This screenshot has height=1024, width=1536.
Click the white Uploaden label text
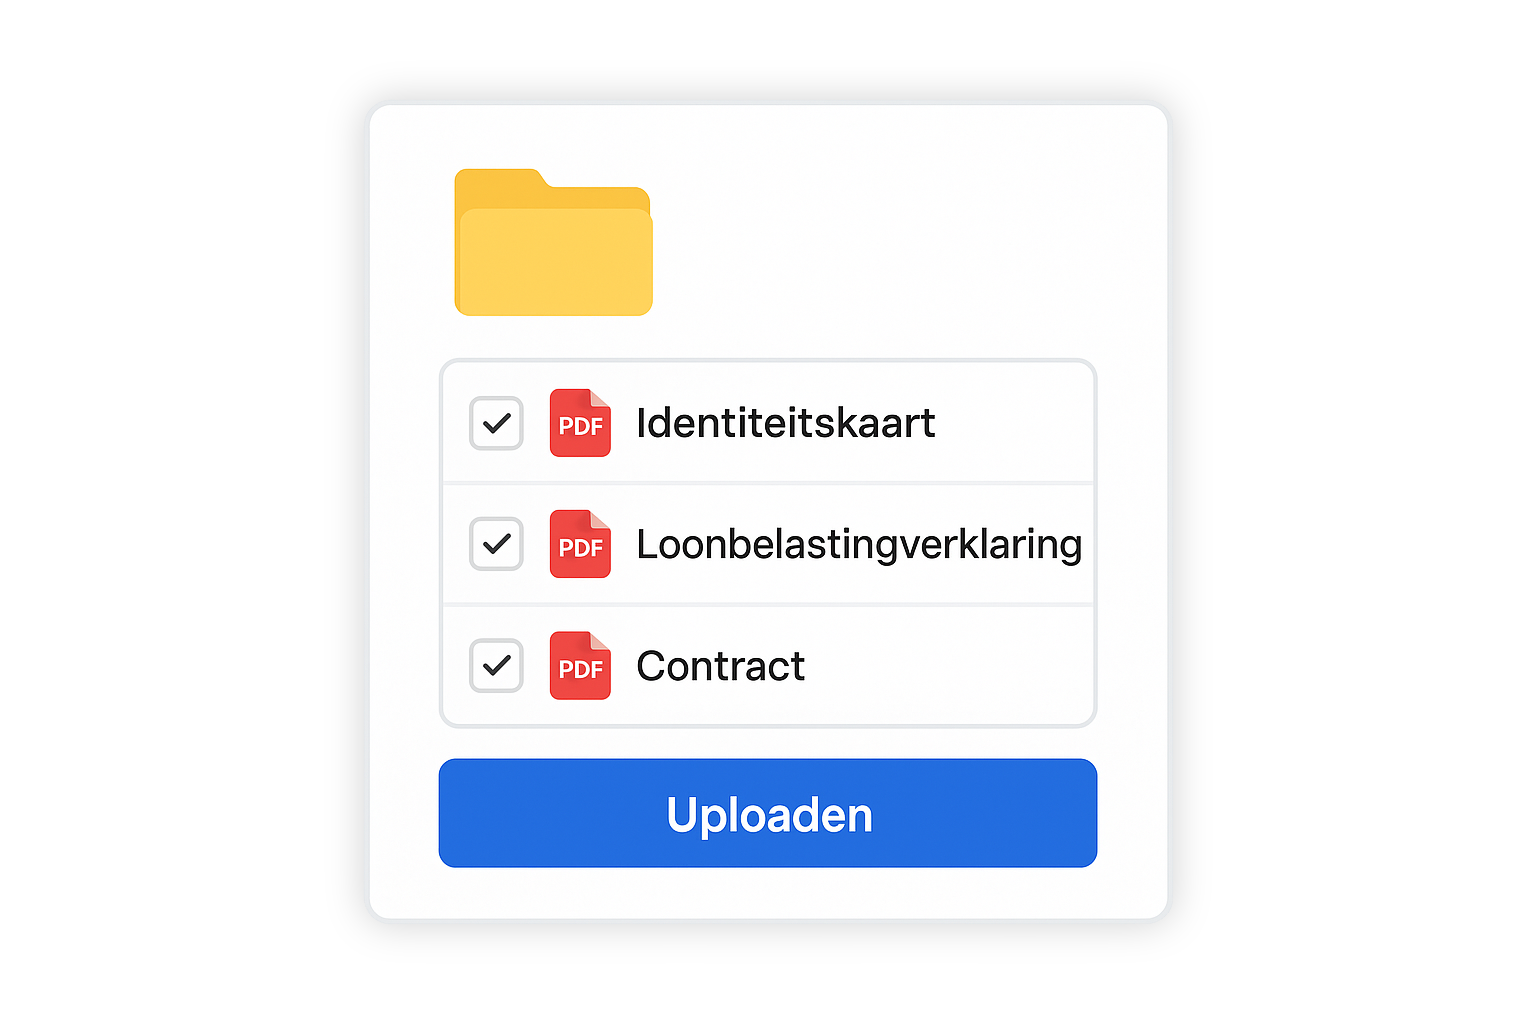pos(769,815)
